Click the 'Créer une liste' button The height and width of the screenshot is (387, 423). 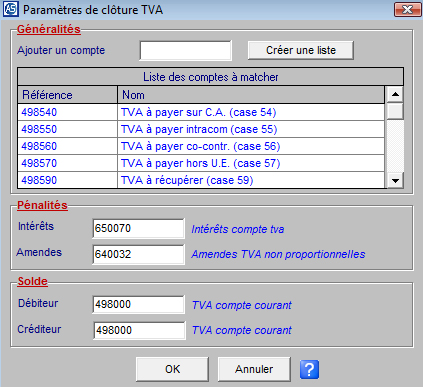(301, 50)
